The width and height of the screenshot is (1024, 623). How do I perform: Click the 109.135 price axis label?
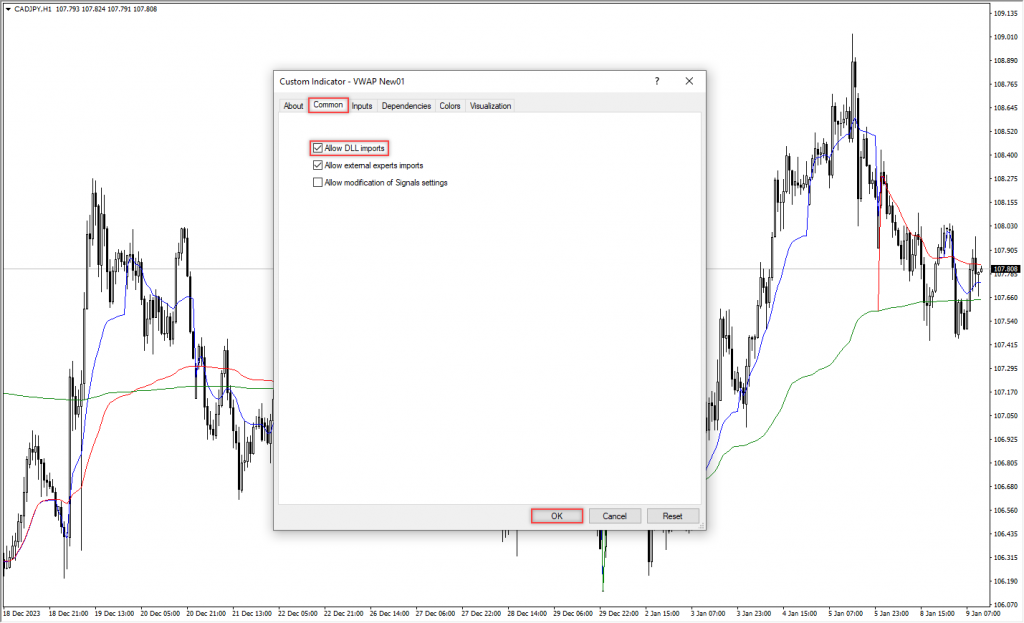coord(1006,13)
